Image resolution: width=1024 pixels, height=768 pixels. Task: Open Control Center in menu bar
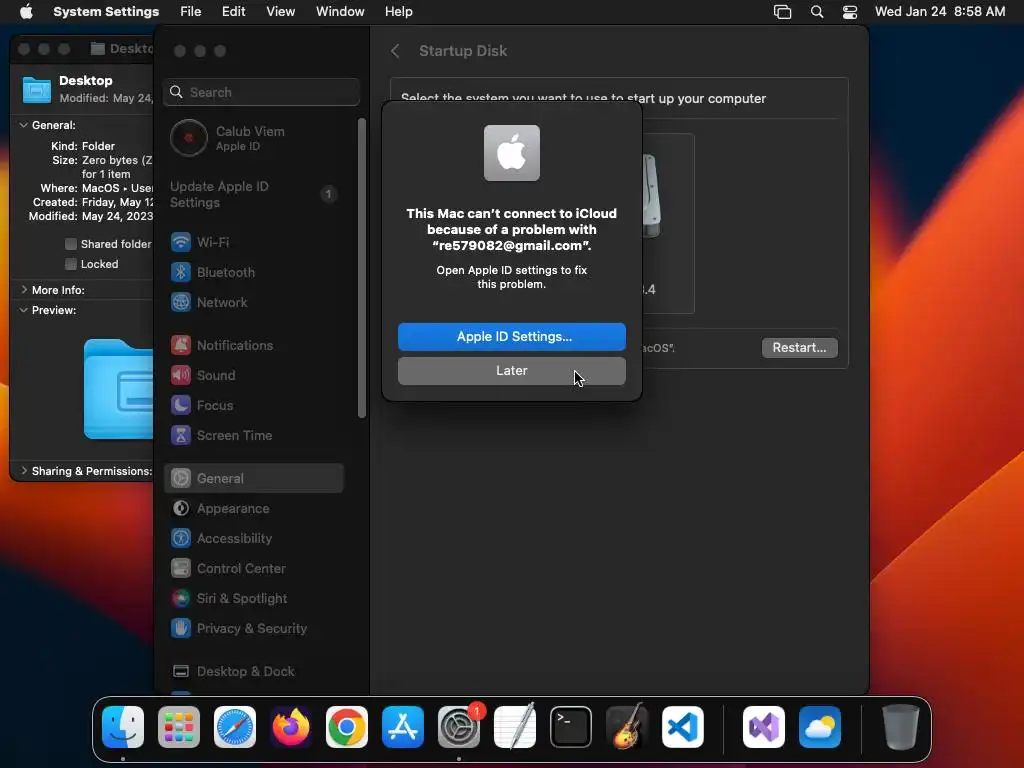[850, 12]
